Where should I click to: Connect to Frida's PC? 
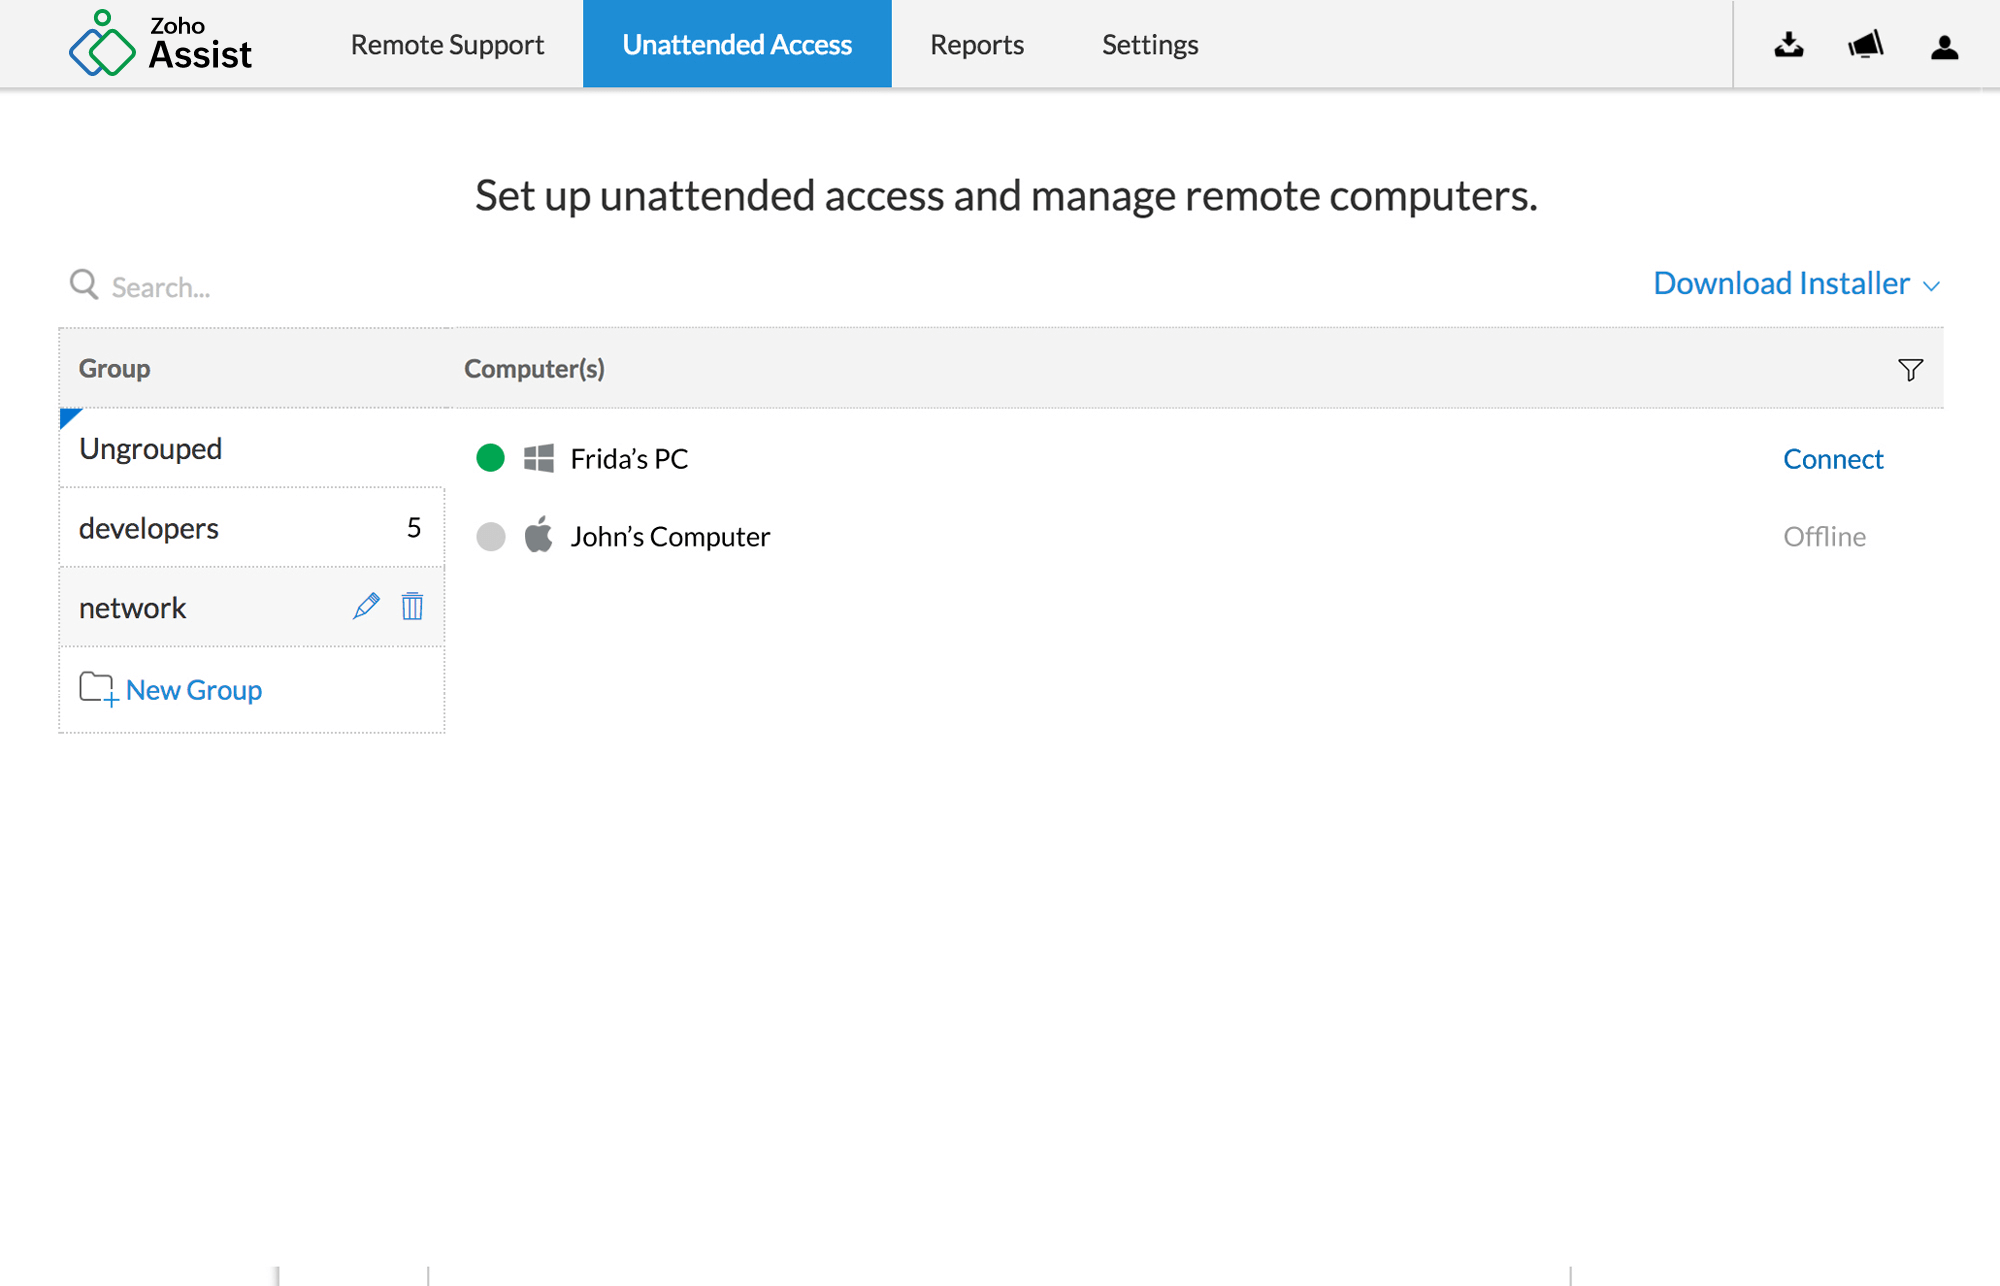coord(1832,459)
